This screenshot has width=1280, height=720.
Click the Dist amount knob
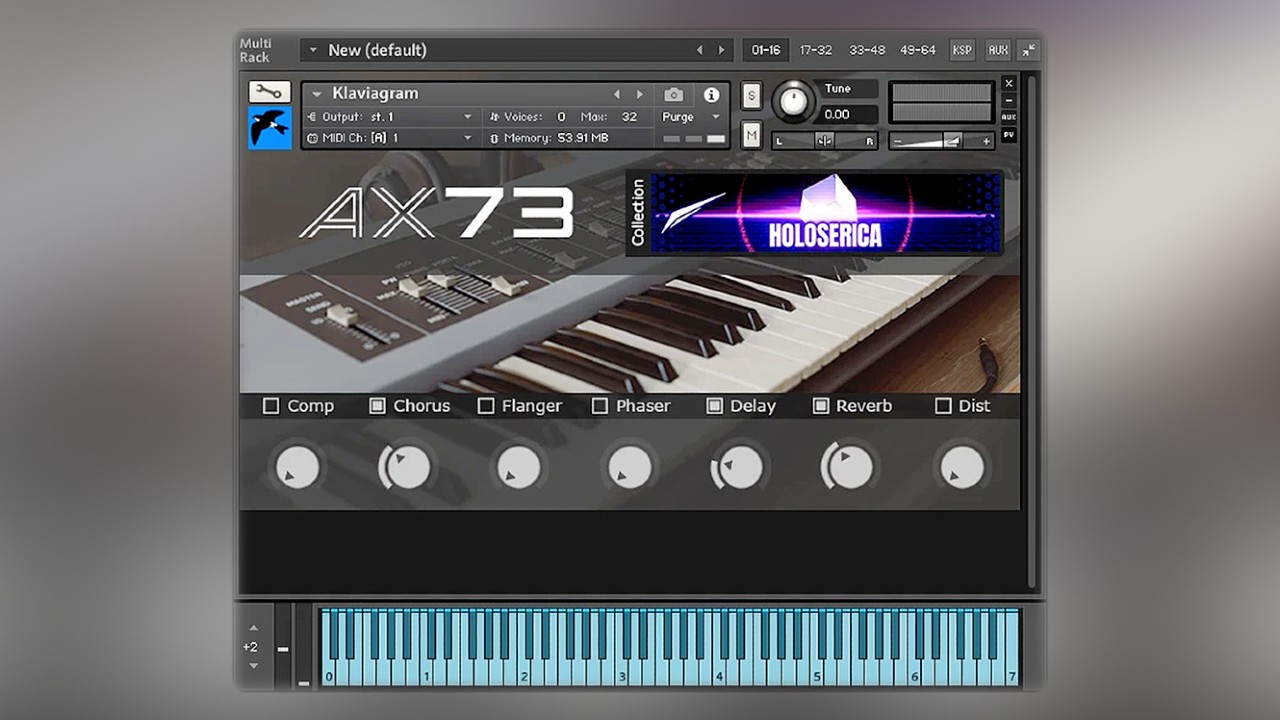962,467
